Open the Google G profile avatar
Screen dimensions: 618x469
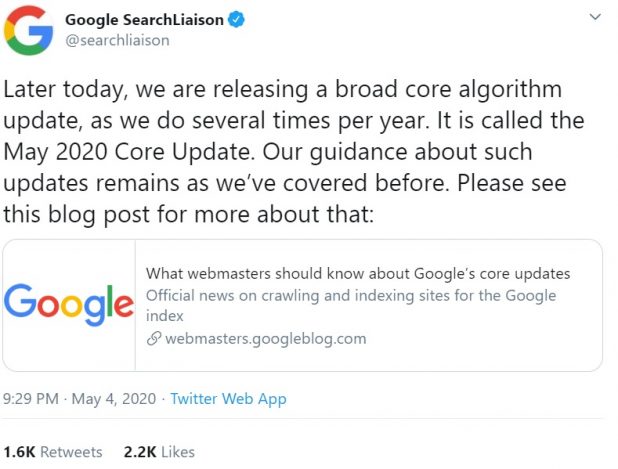coord(28,30)
